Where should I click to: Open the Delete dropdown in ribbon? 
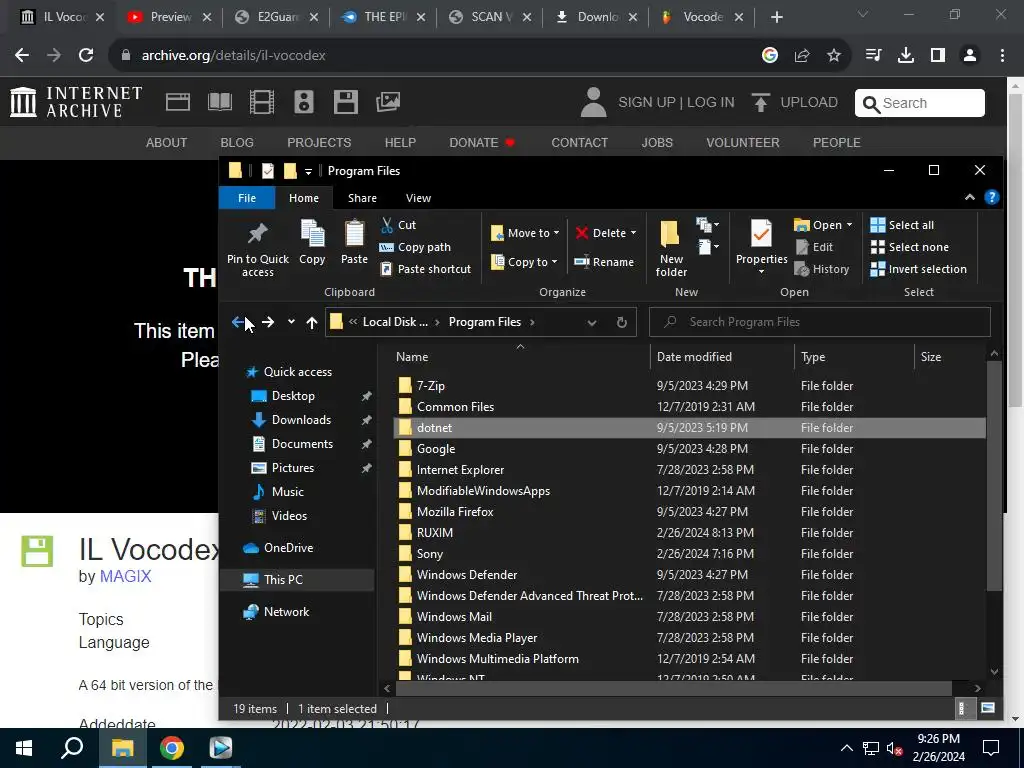point(605,233)
